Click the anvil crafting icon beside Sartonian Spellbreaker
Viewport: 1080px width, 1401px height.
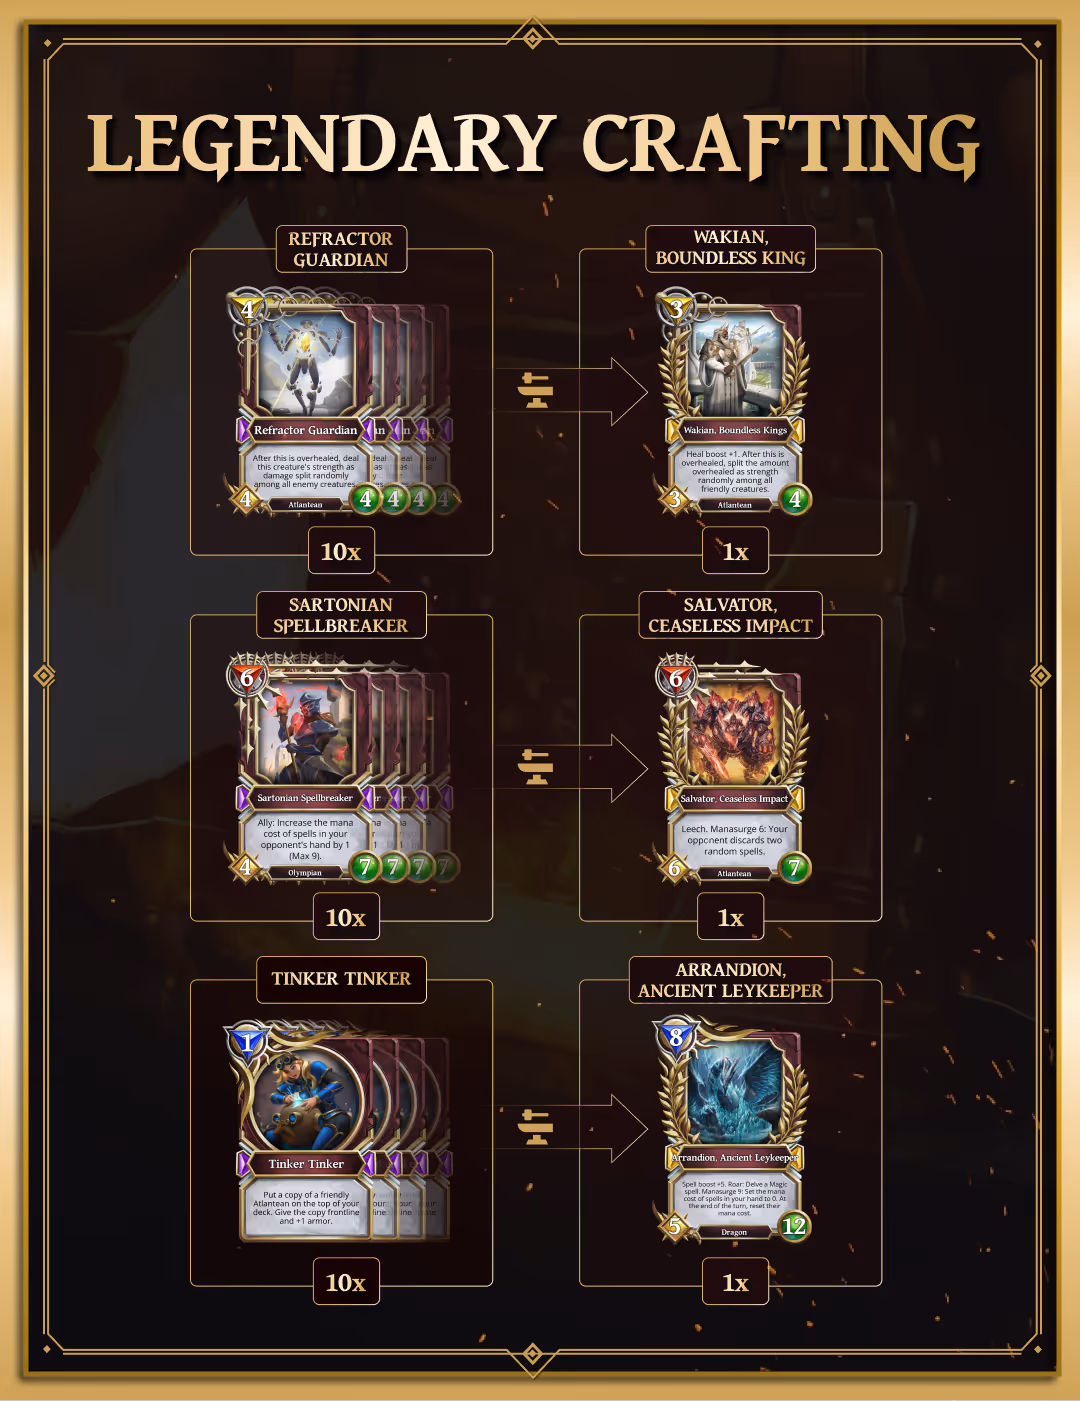pos(537,767)
